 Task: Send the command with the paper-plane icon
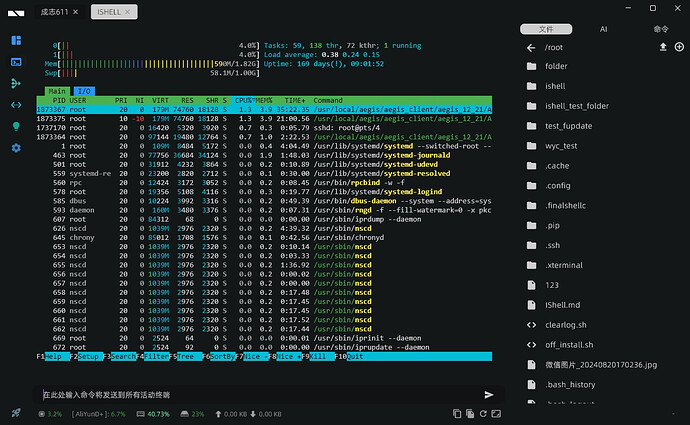(x=488, y=395)
